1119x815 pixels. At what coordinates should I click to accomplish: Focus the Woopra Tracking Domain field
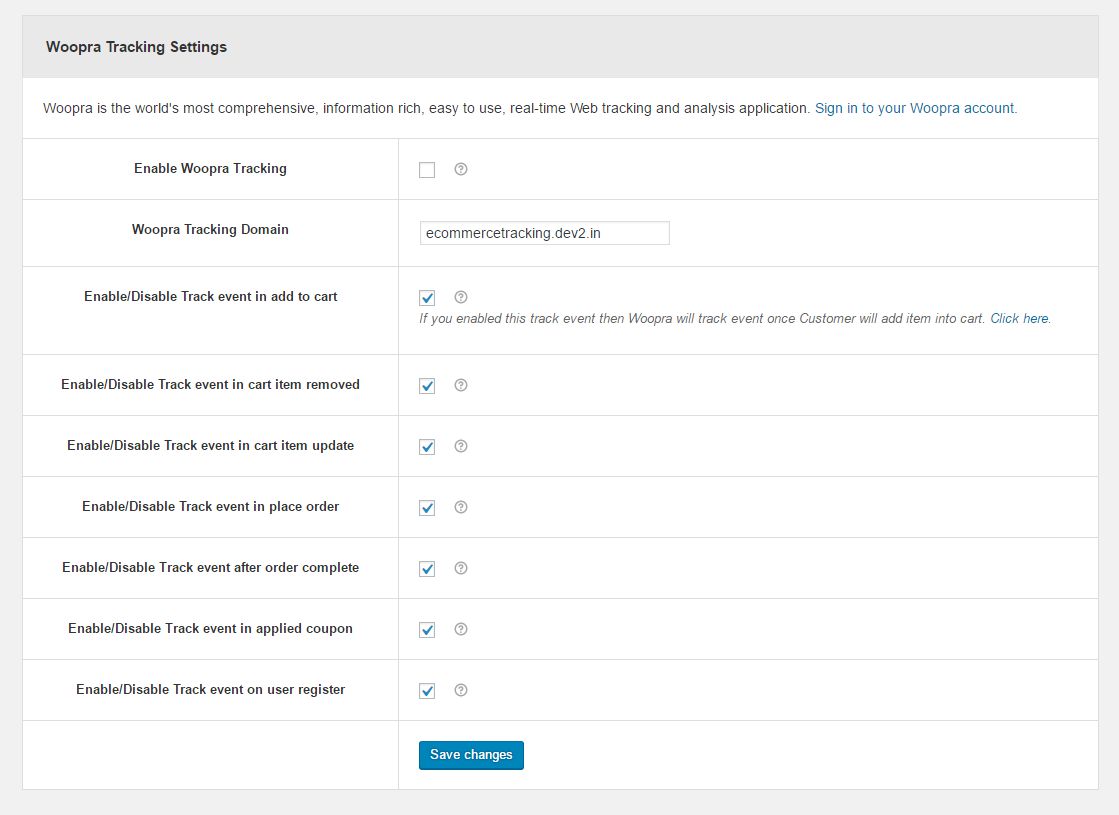tap(544, 233)
